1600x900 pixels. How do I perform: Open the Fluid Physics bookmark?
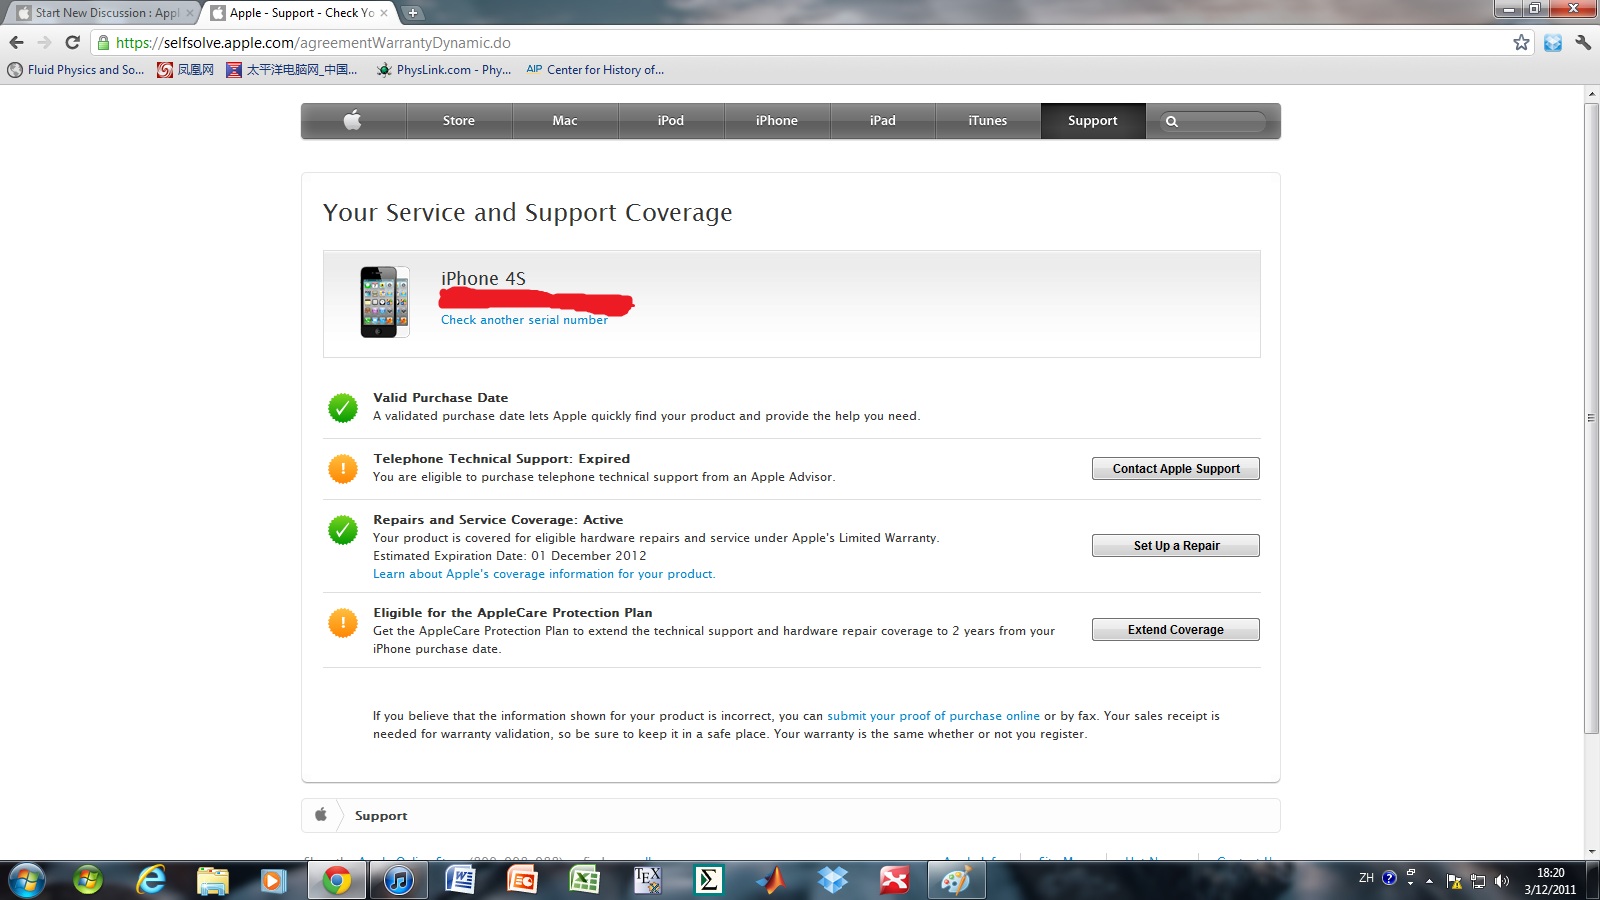(76, 70)
